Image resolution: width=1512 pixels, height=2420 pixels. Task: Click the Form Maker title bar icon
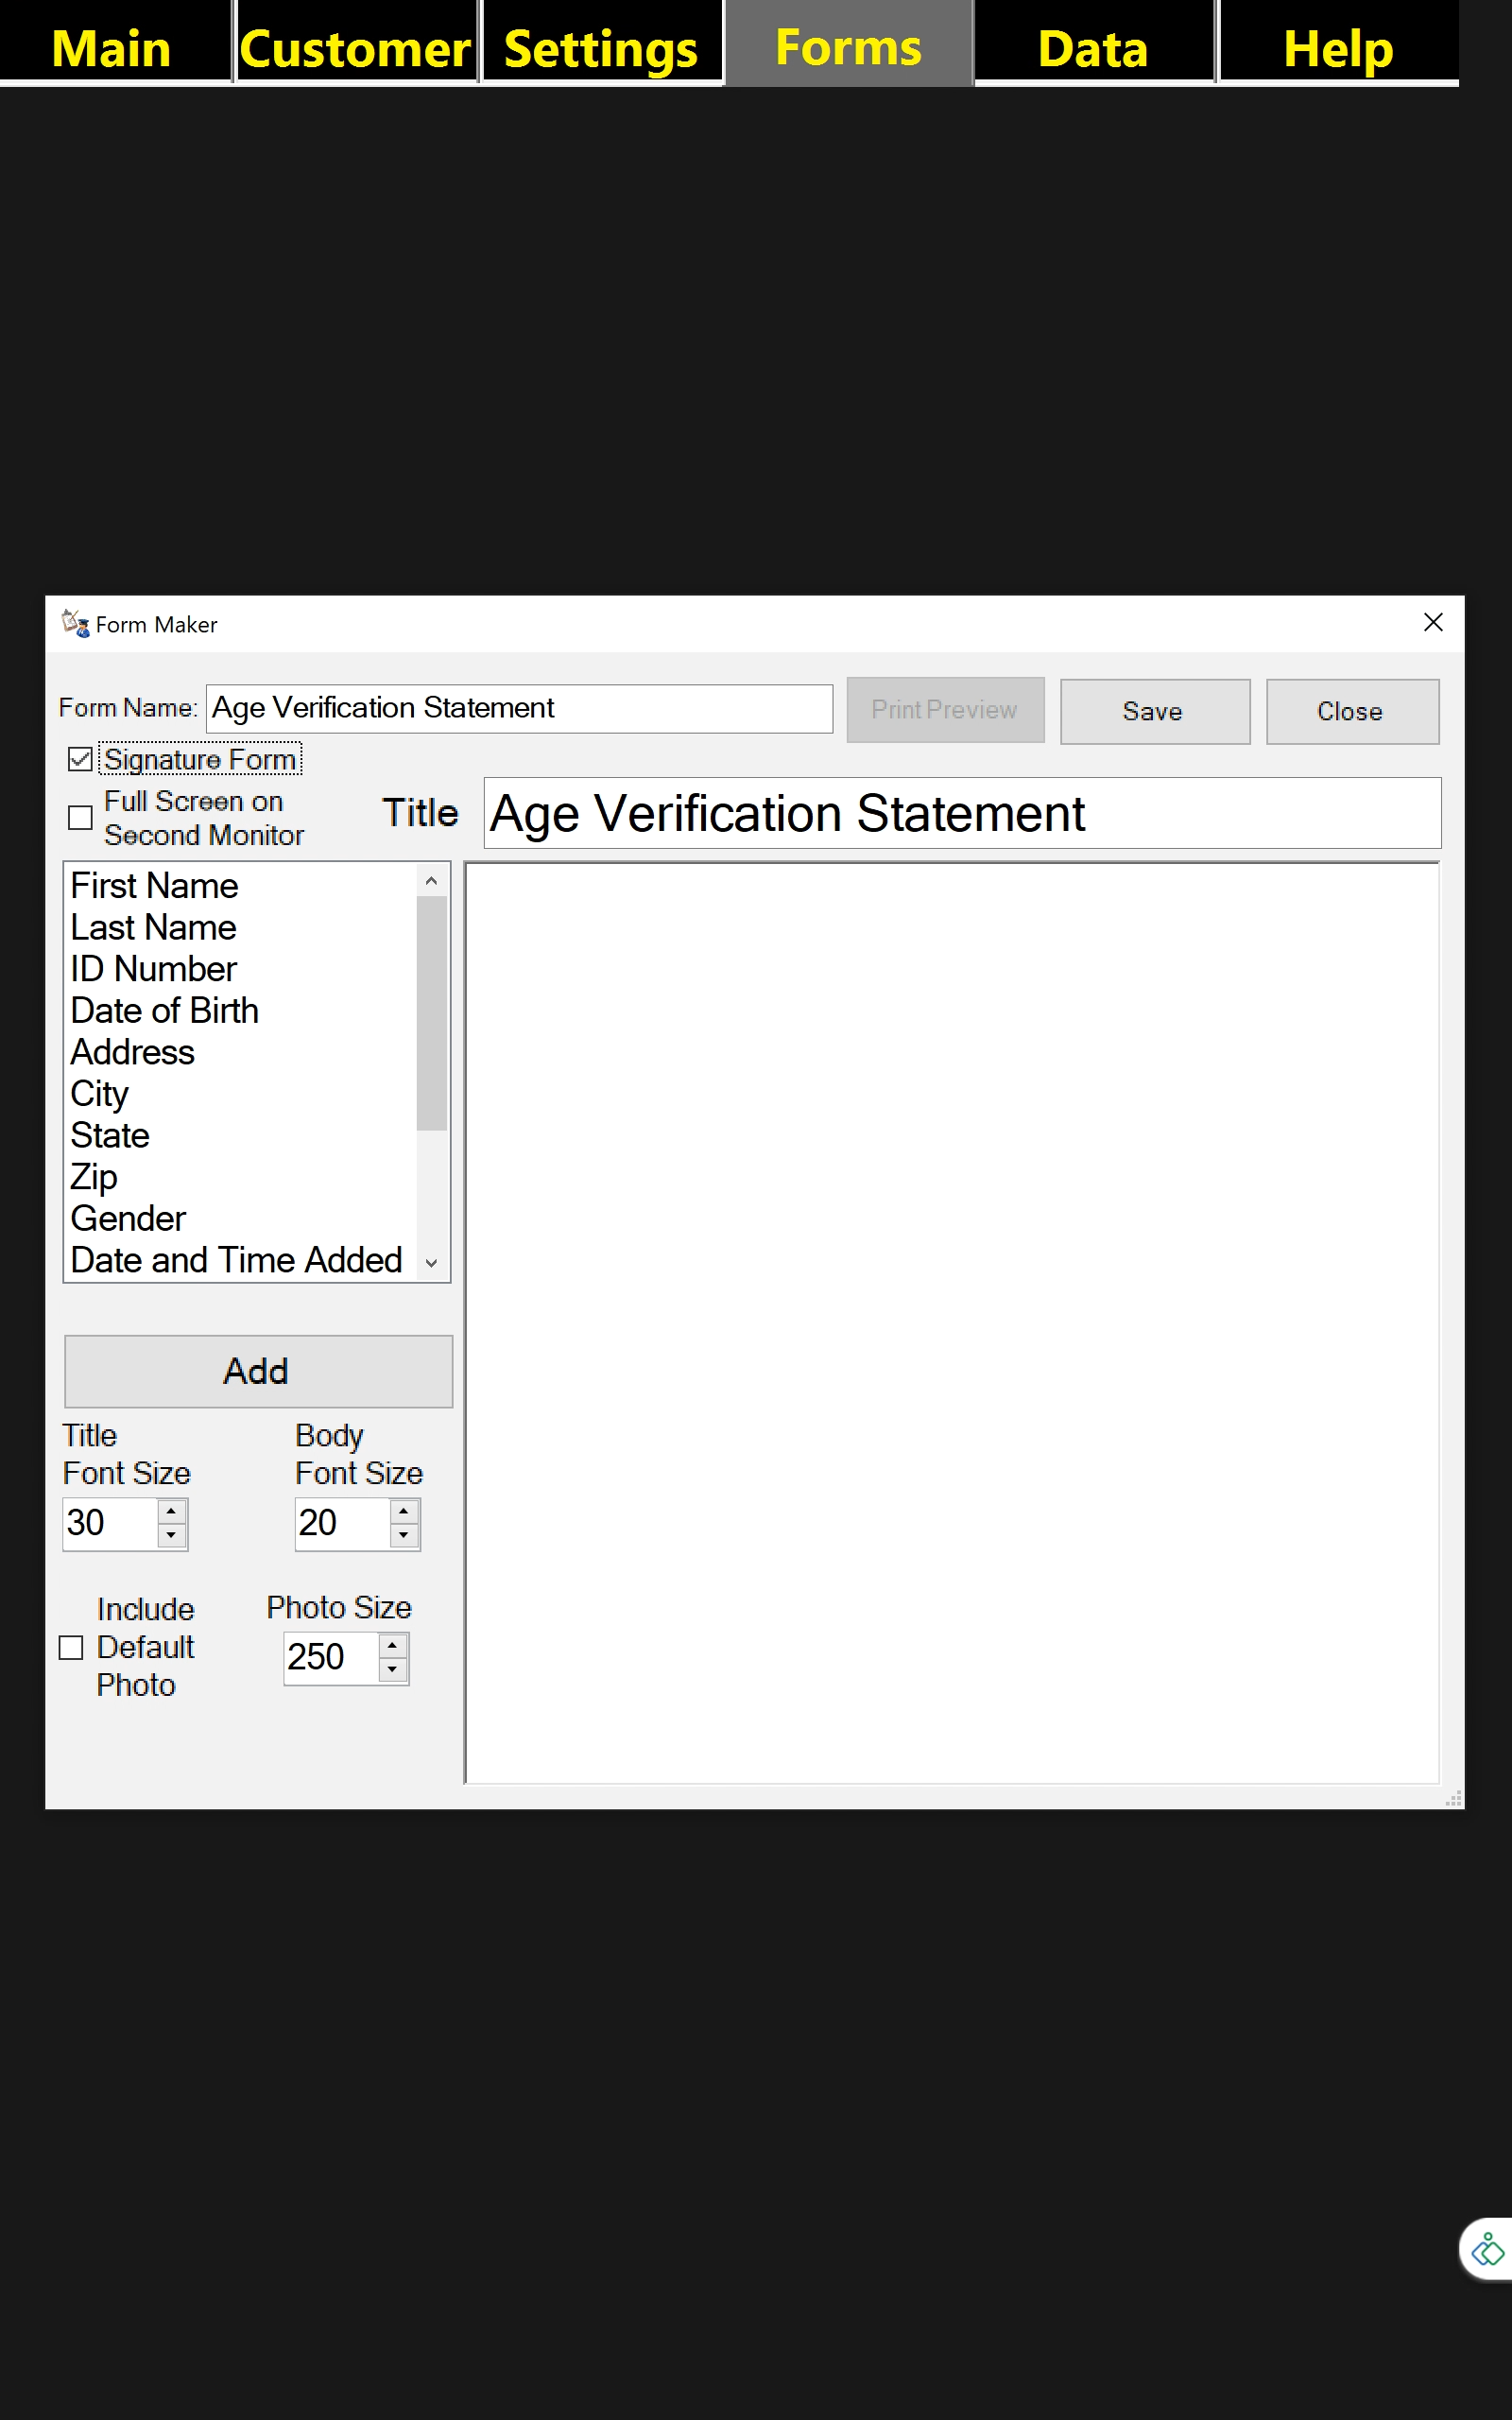[x=75, y=623]
